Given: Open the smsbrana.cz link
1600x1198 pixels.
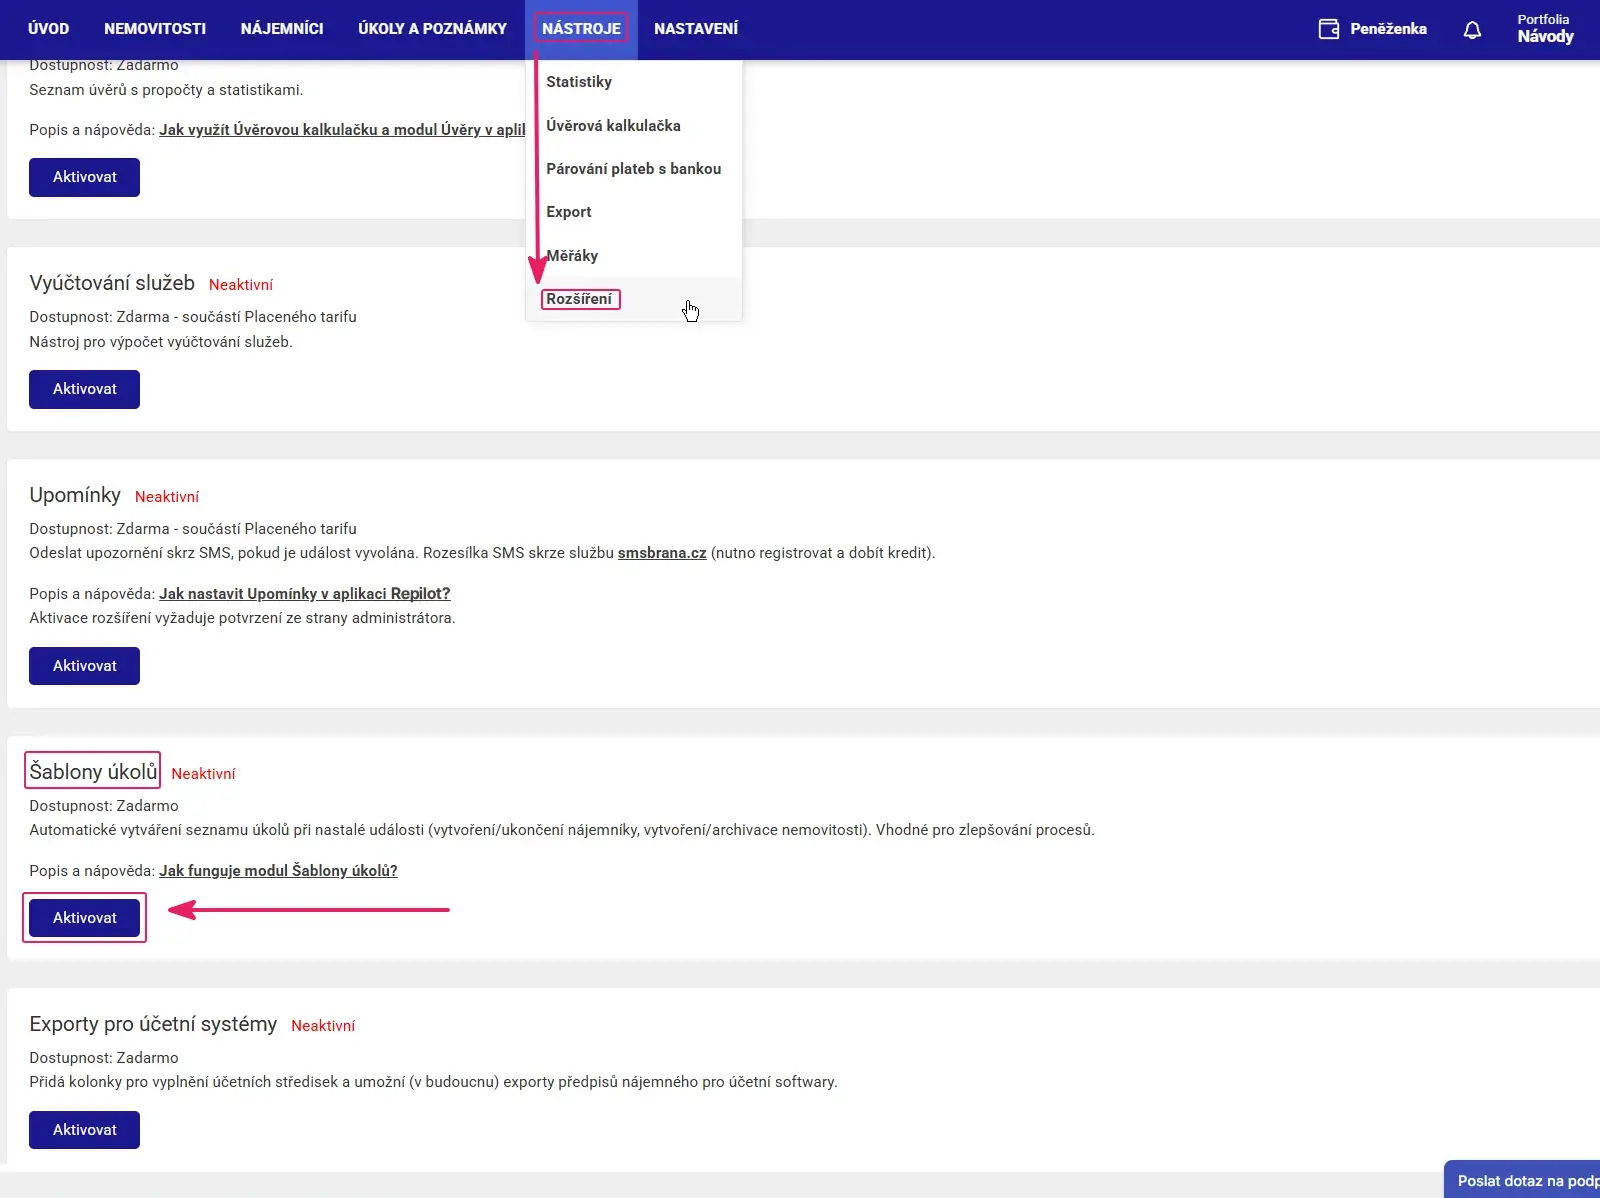Looking at the screenshot, I should (662, 553).
